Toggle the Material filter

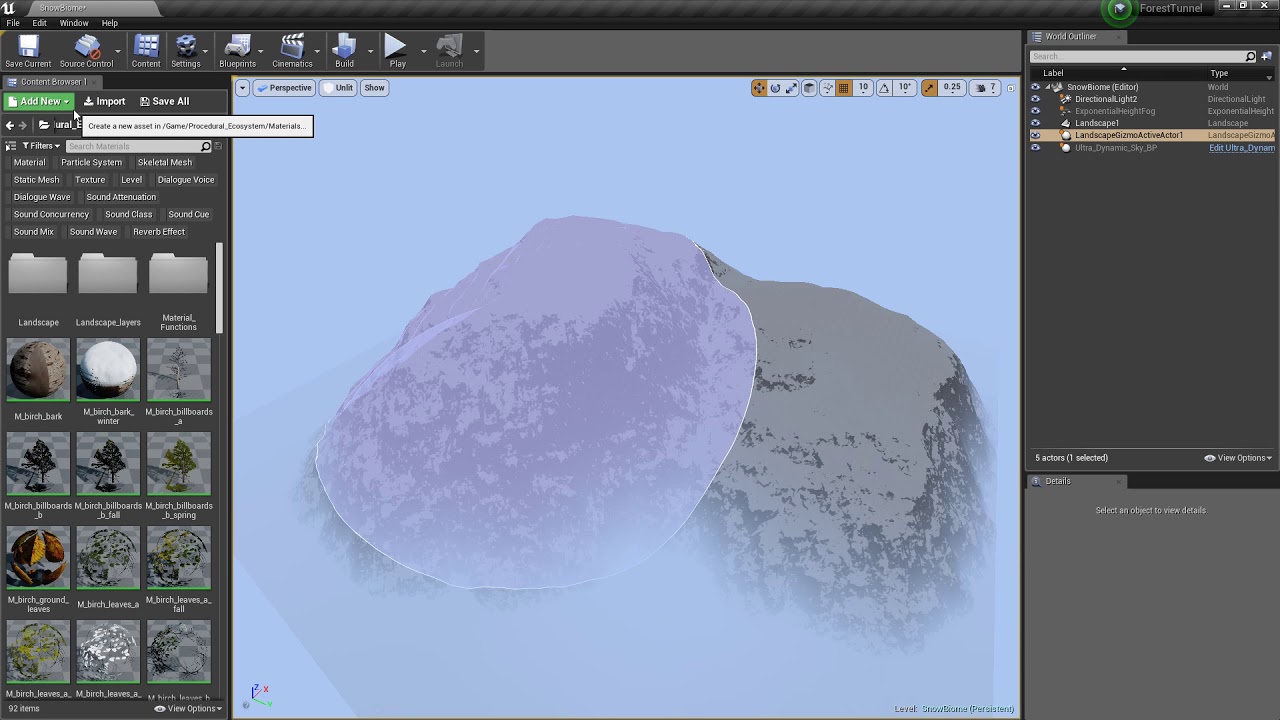[29, 162]
